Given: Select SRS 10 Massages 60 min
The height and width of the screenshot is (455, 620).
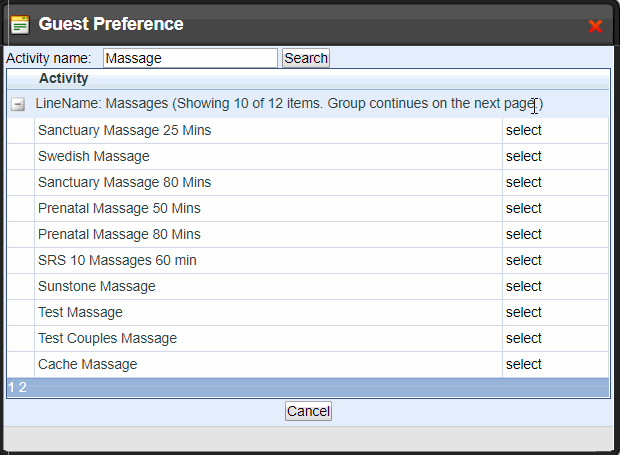Looking at the screenshot, I should click(523, 261).
